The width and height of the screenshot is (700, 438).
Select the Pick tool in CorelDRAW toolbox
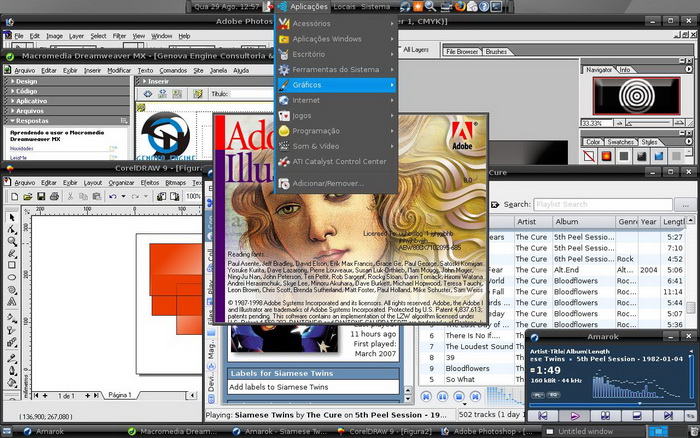11,217
